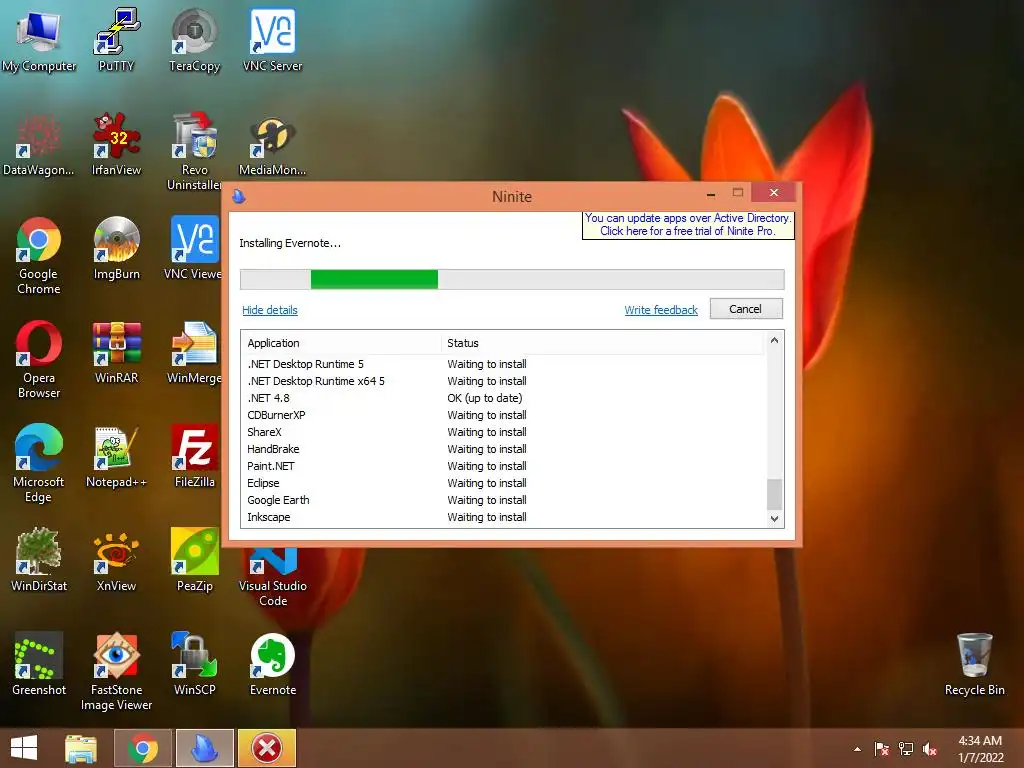This screenshot has height=768, width=1024.
Task: Switch to Chrome in the taskbar
Action: (x=142, y=748)
